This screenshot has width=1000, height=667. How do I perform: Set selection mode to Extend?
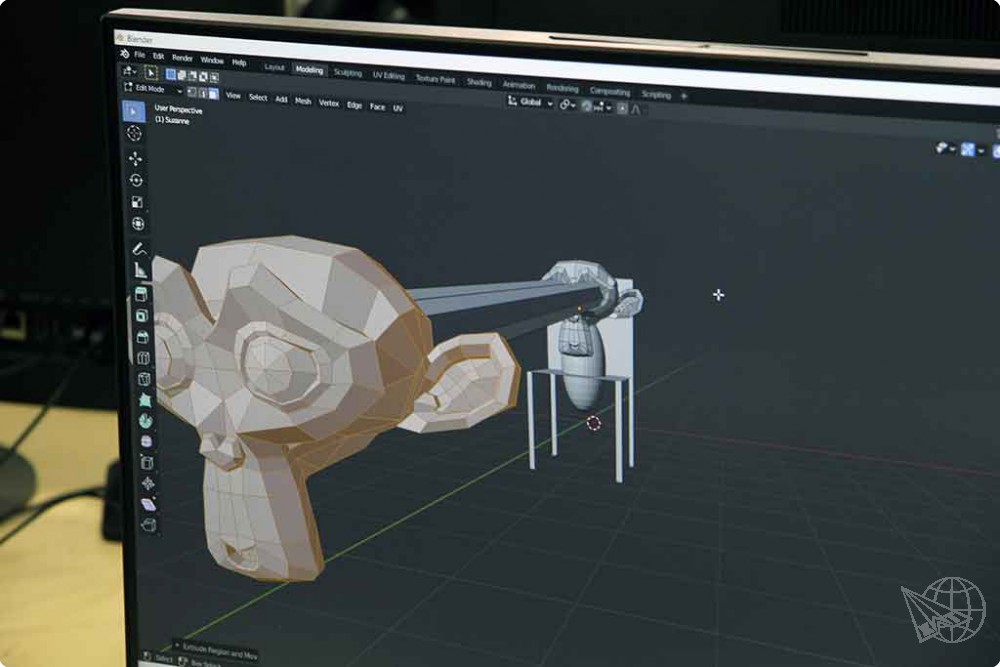(182, 75)
